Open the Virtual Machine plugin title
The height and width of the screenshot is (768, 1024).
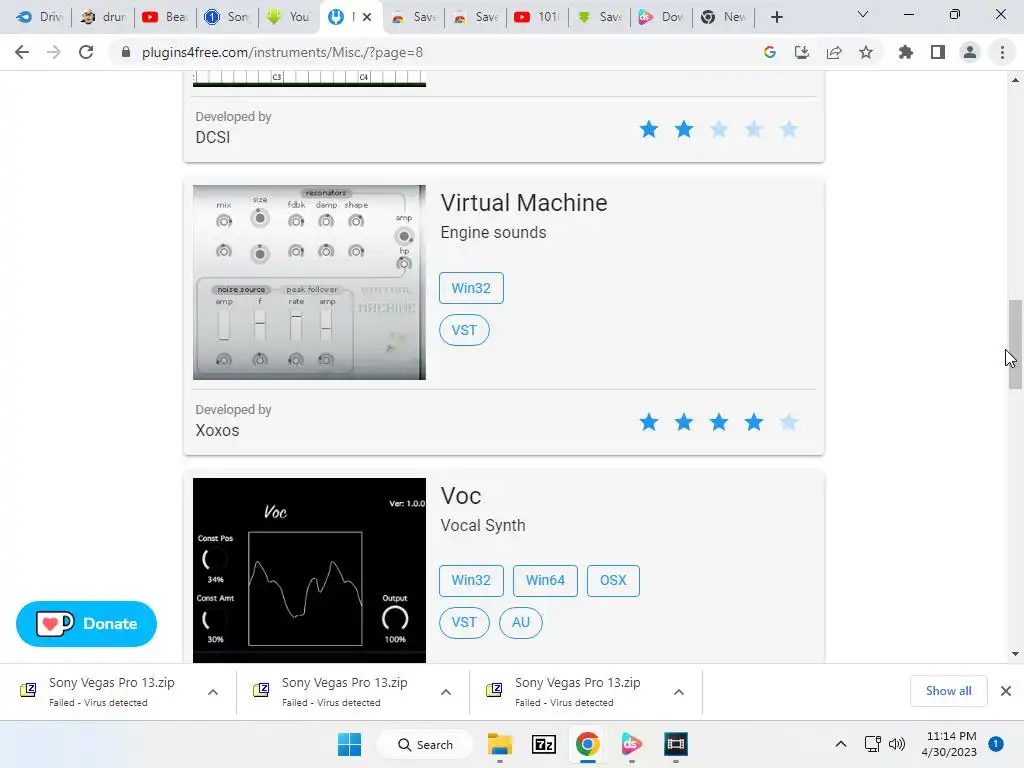click(x=524, y=202)
